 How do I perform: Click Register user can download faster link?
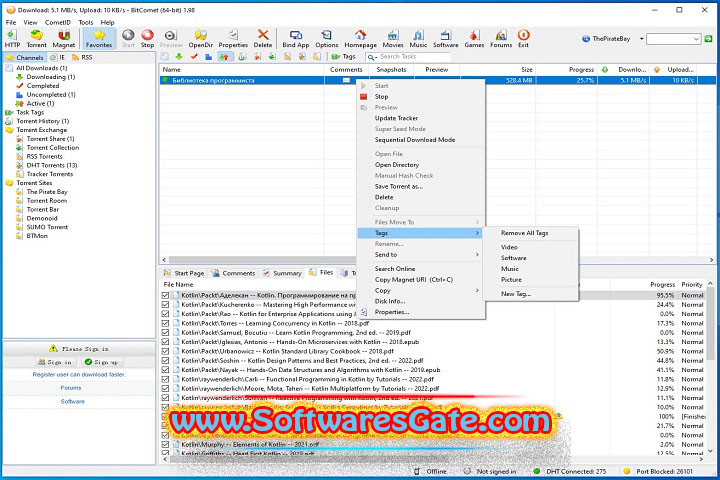(x=79, y=374)
